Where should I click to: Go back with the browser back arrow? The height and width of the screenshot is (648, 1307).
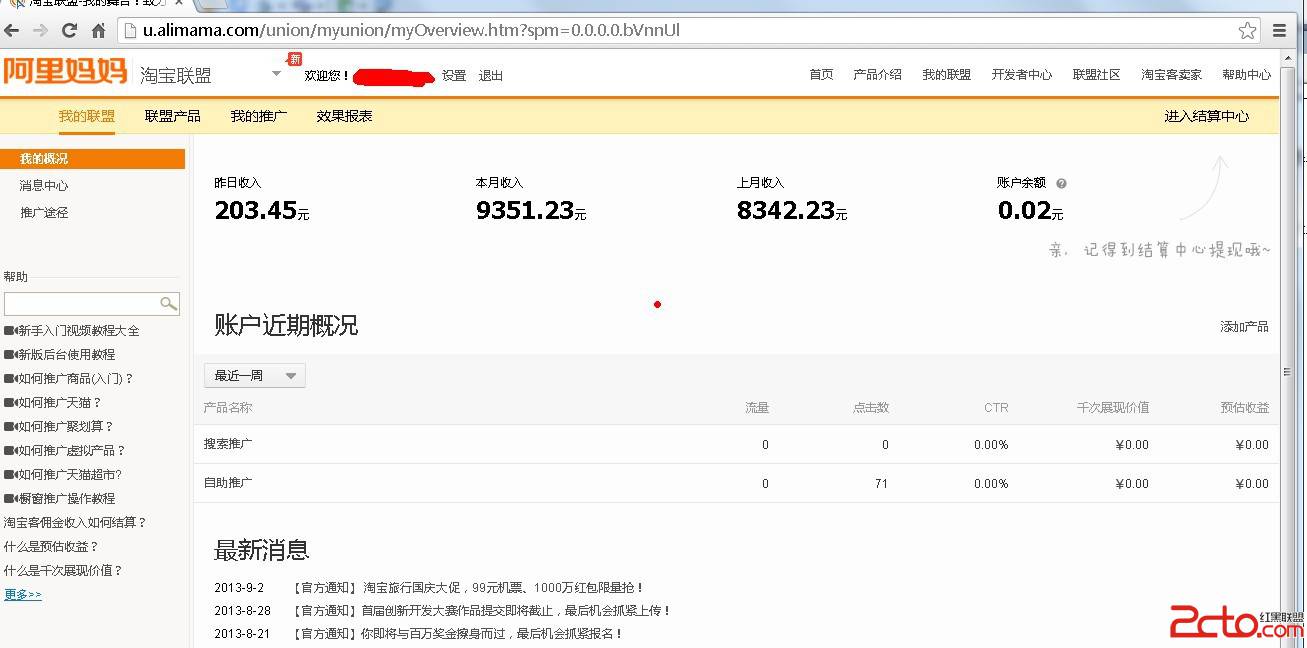(12, 31)
